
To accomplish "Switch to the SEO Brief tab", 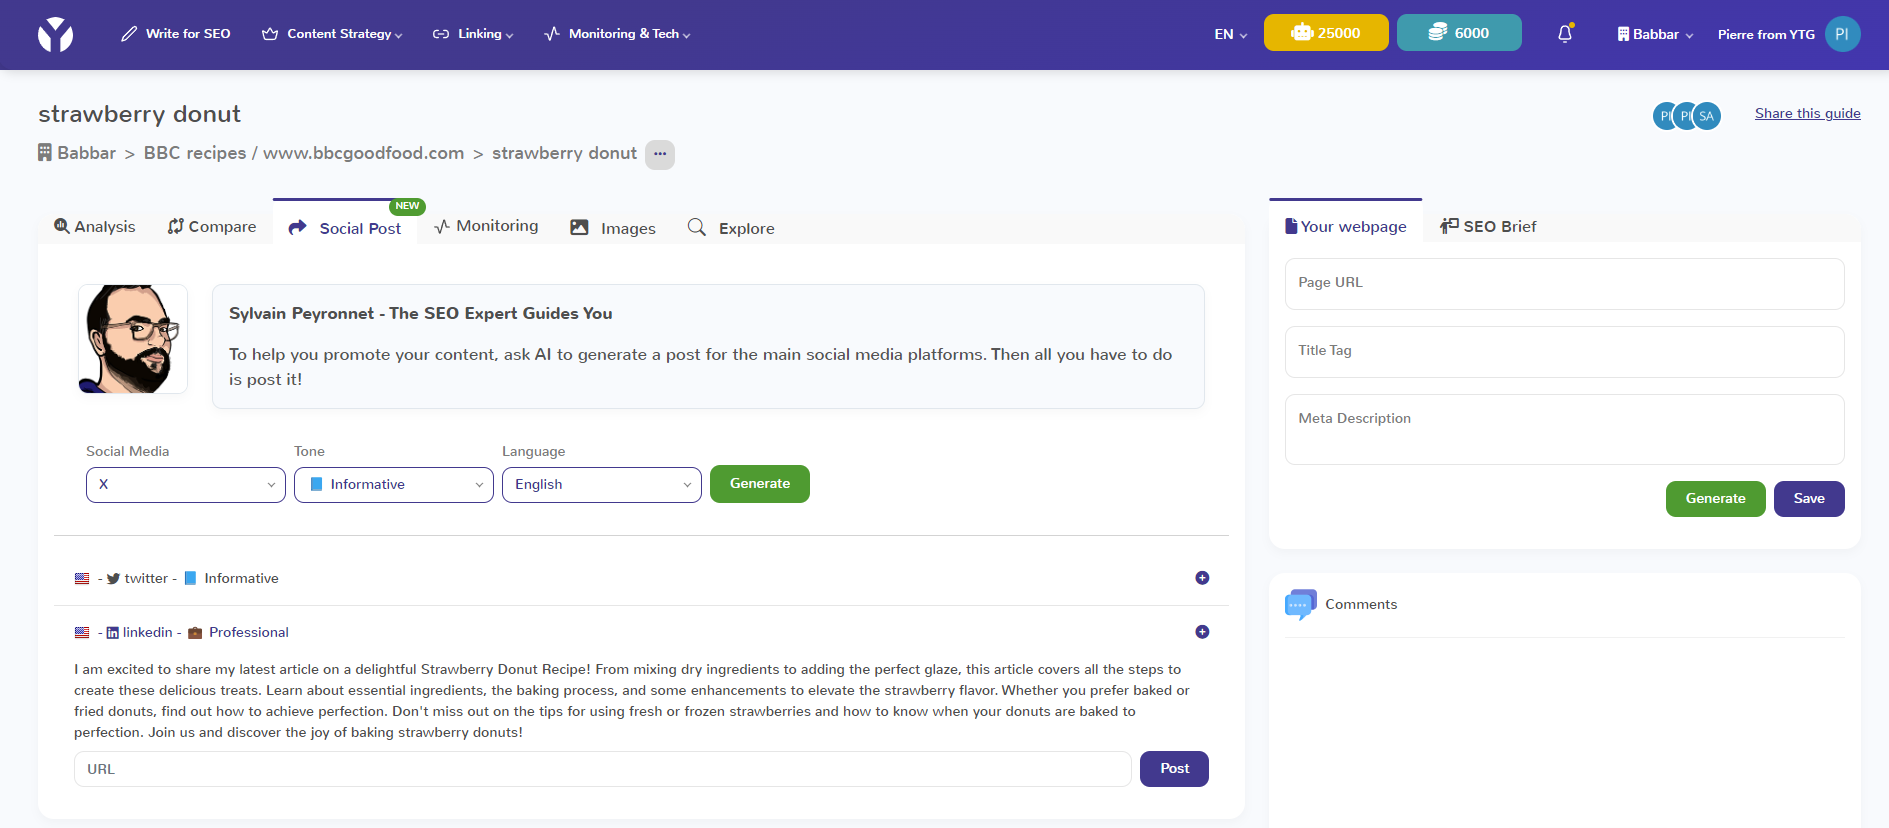I will (1488, 227).
